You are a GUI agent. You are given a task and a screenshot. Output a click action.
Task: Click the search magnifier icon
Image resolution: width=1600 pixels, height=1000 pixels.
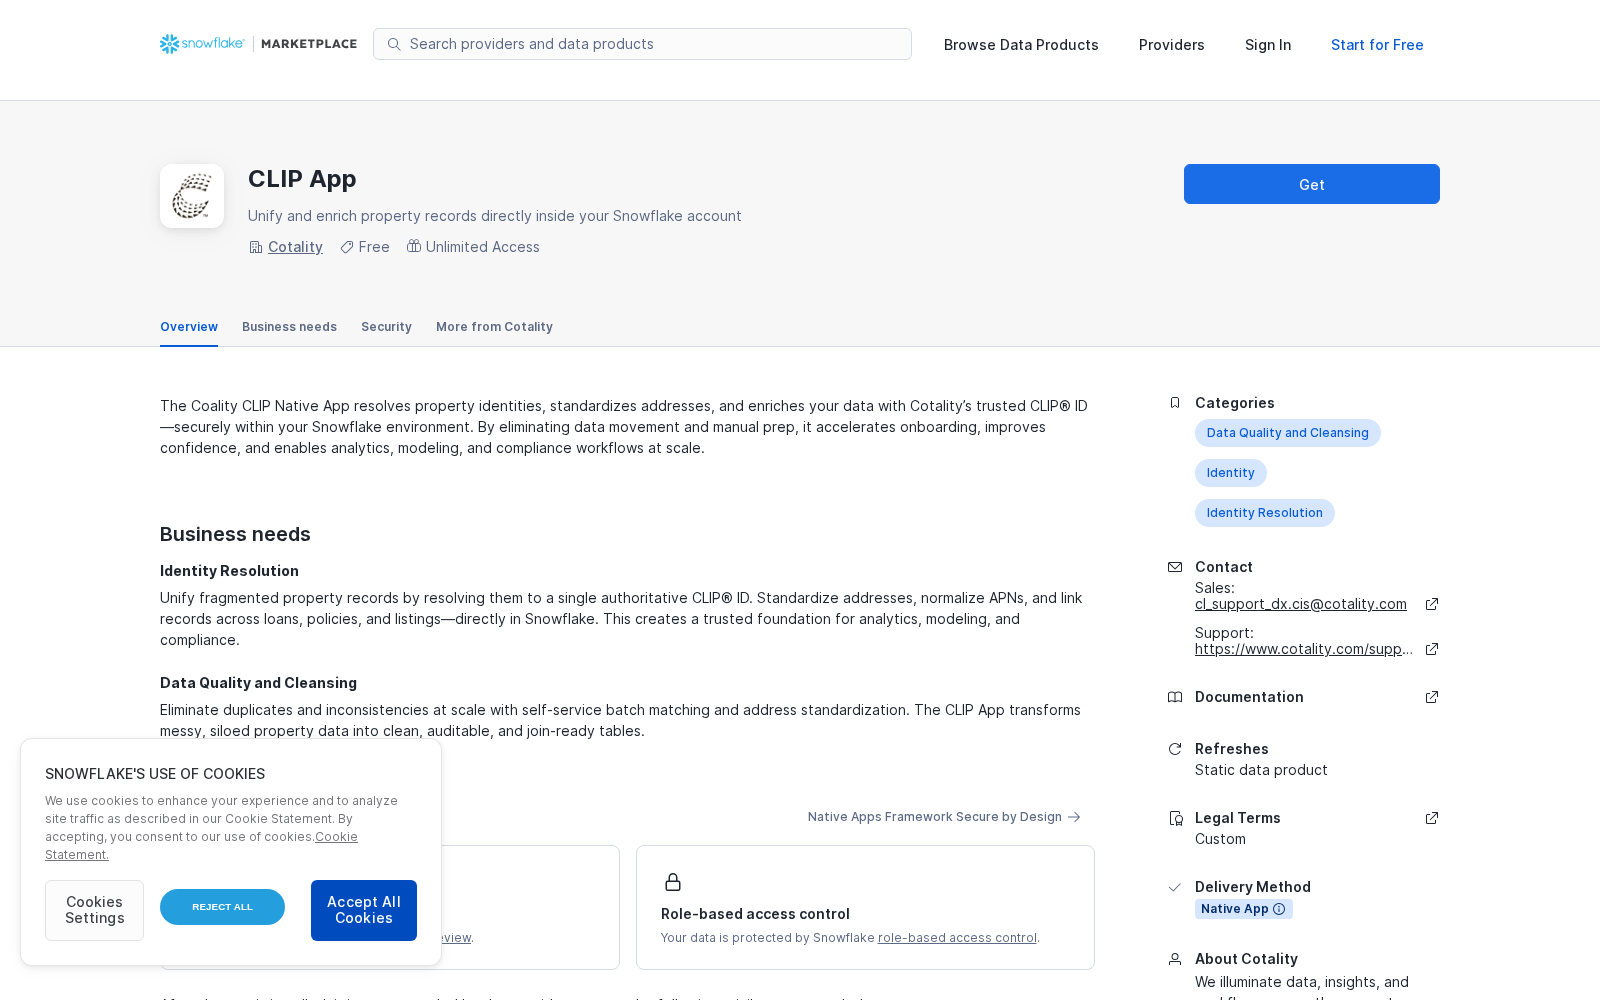[x=394, y=44]
